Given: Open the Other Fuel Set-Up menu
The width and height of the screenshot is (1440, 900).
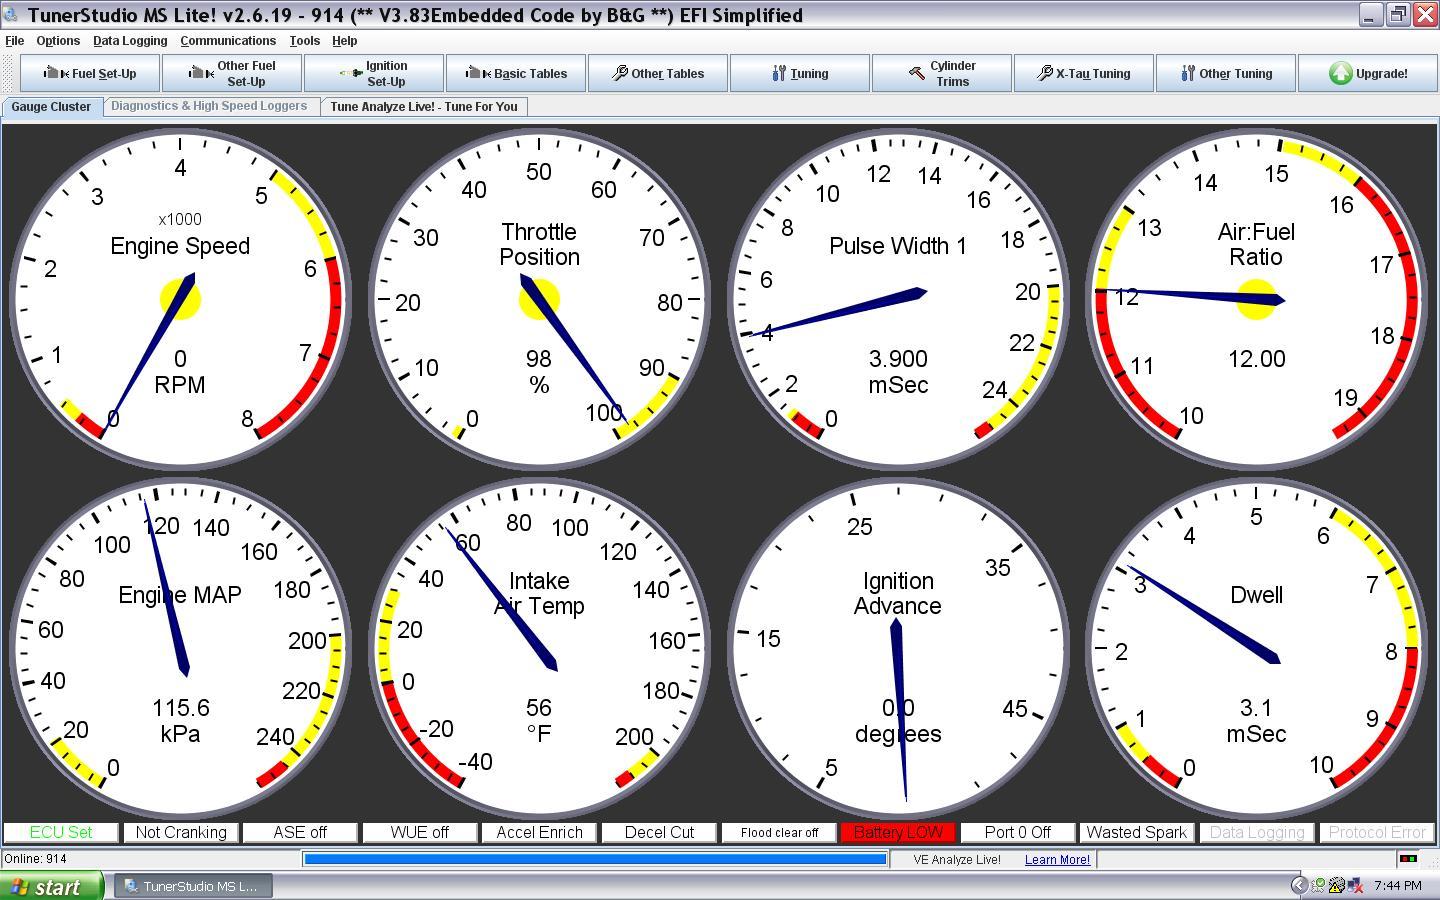Looking at the screenshot, I should [x=232, y=73].
